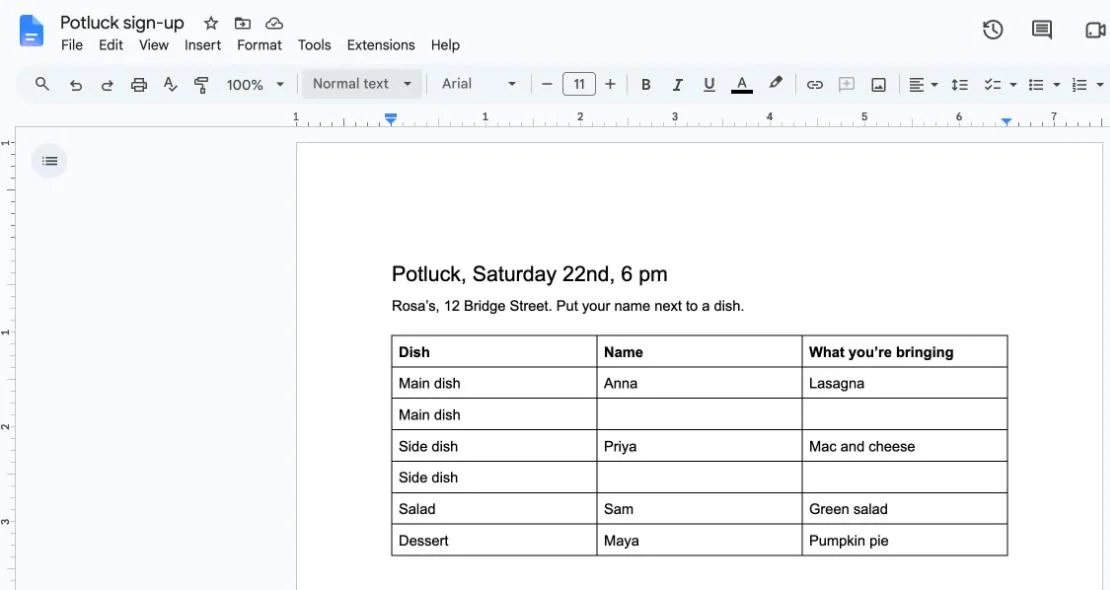Select the right indent ruler marker

coord(1006,121)
